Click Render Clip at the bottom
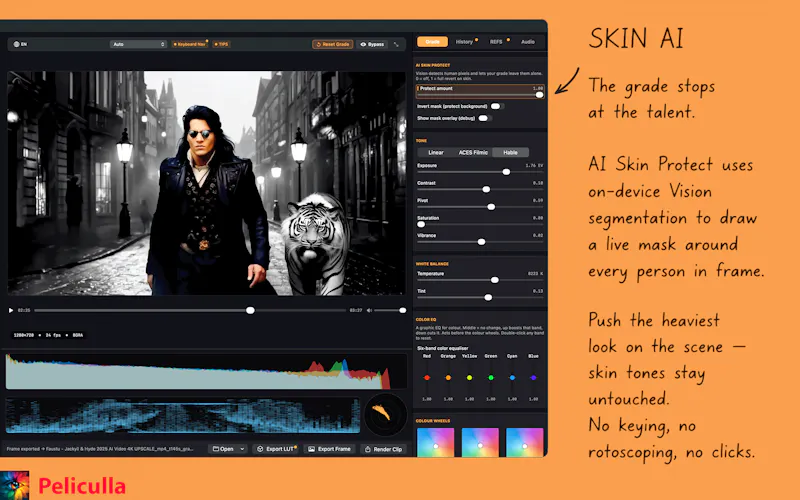800x500 pixels. click(384, 449)
